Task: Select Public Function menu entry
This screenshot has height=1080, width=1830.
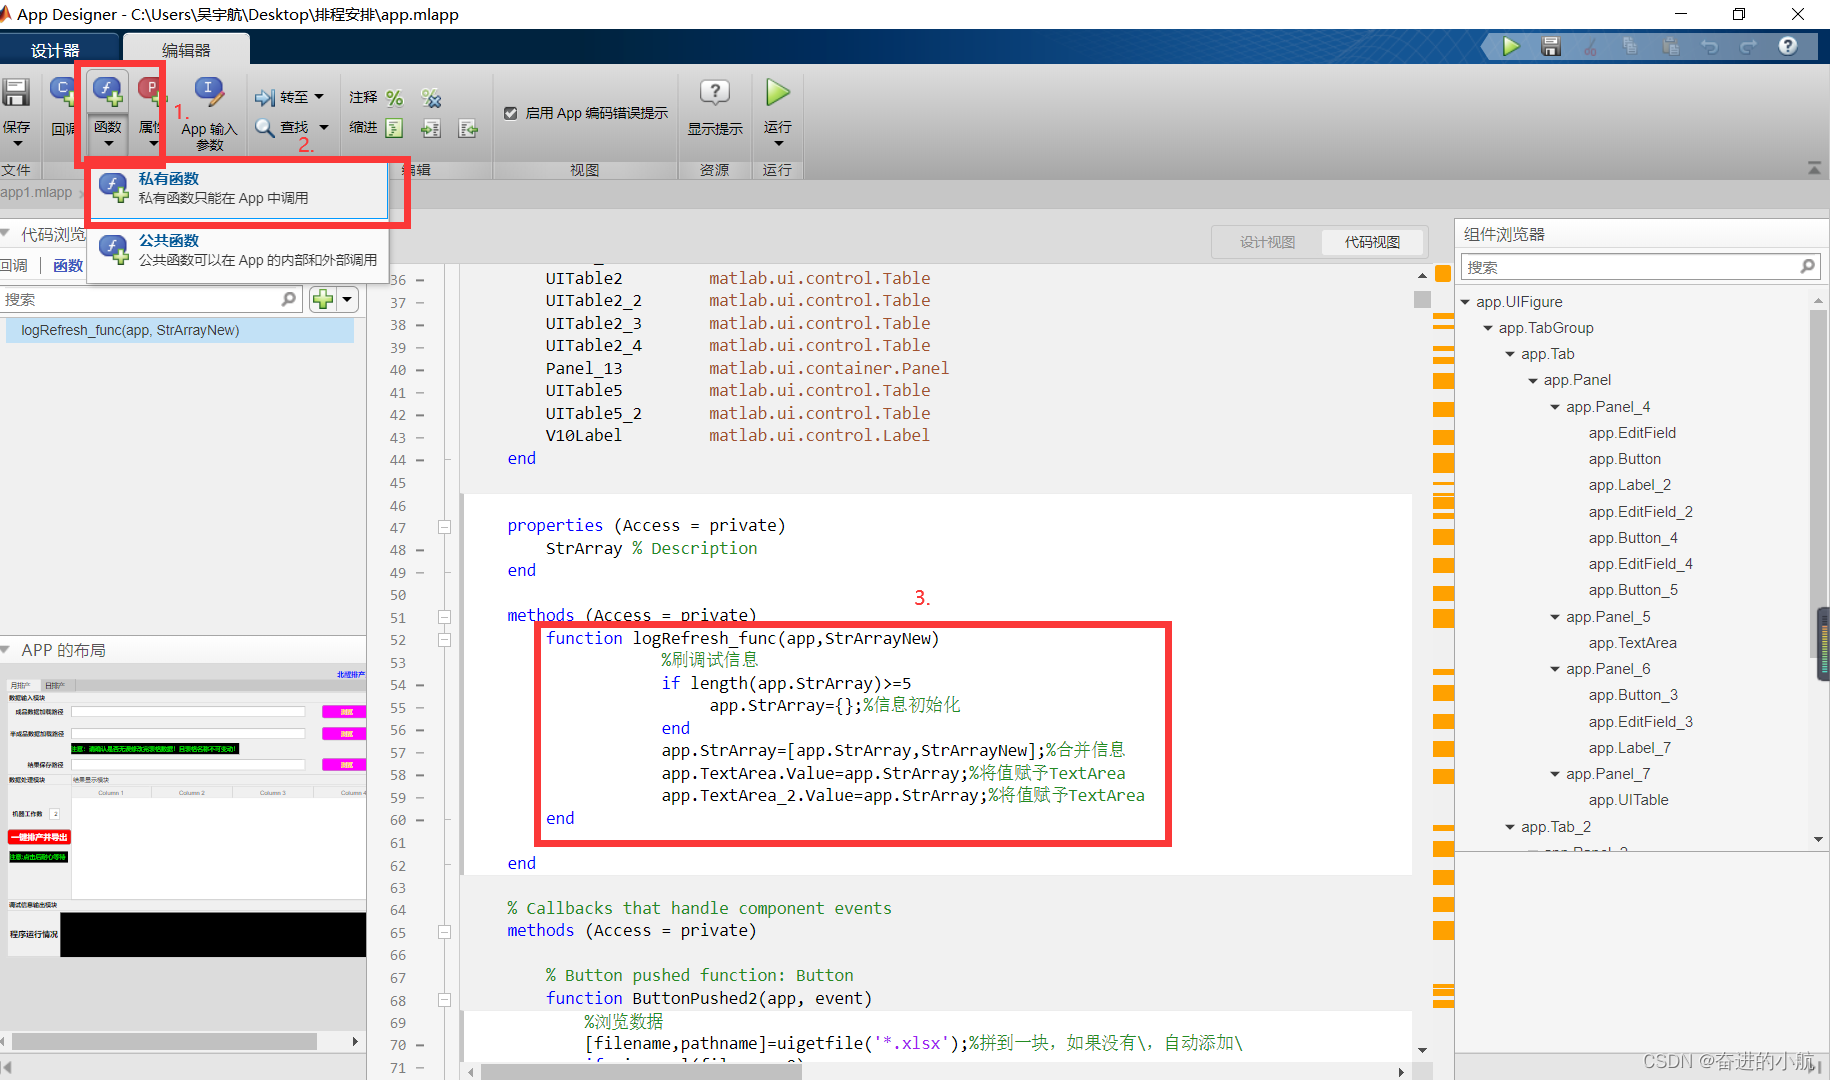Action: pos(238,250)
